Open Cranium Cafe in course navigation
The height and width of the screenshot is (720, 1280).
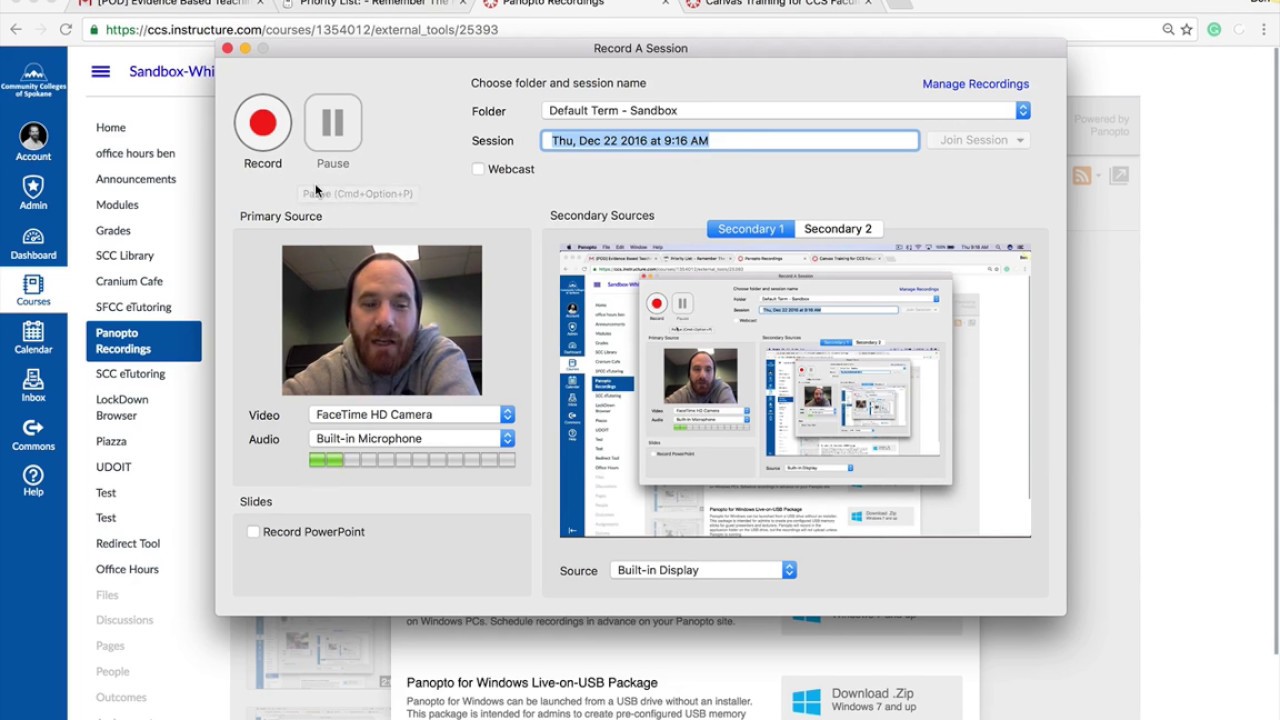click(x=129, y=282)
